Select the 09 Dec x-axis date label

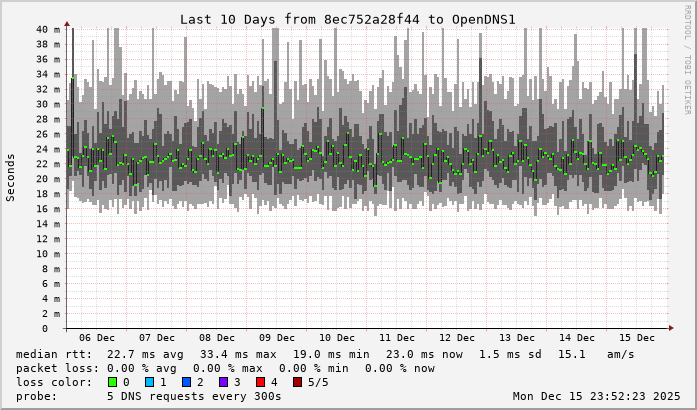(x=277, y=338)
